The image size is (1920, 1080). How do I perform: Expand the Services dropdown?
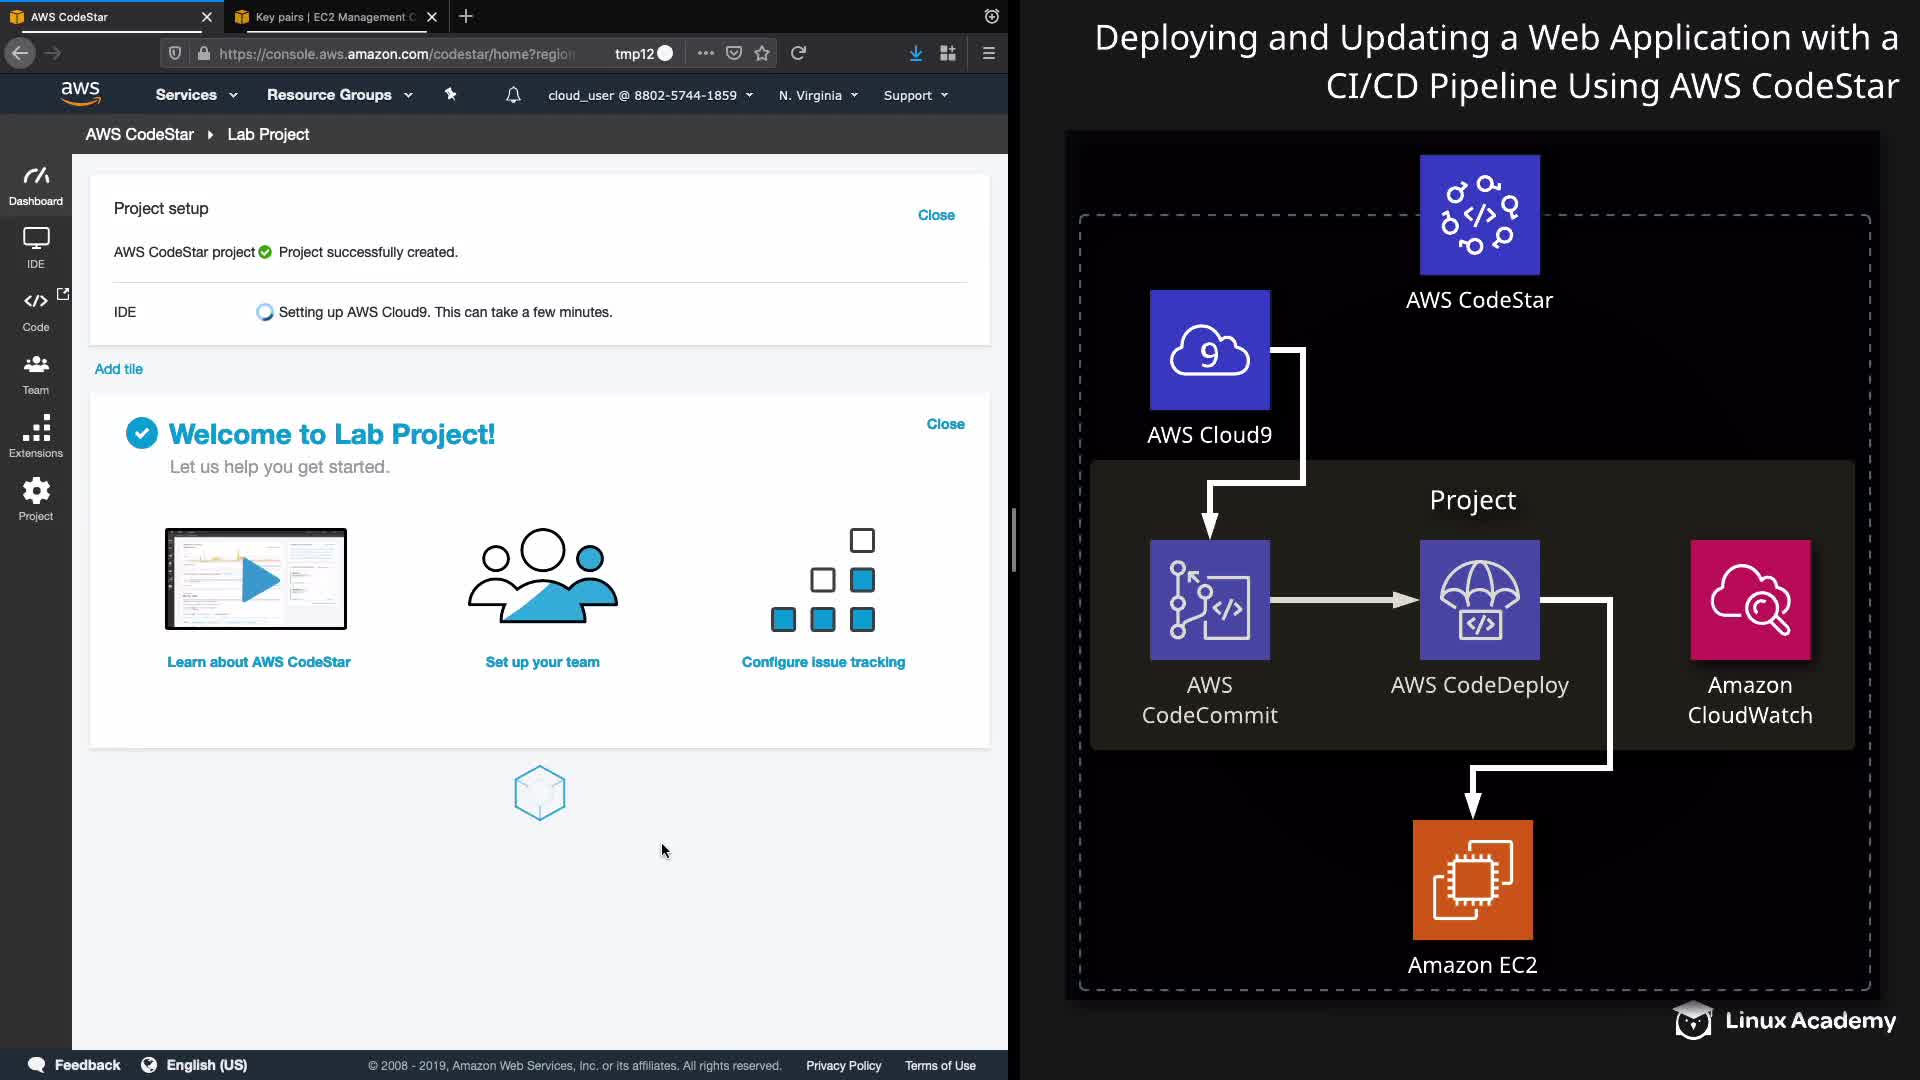click(x=196, y=95)
